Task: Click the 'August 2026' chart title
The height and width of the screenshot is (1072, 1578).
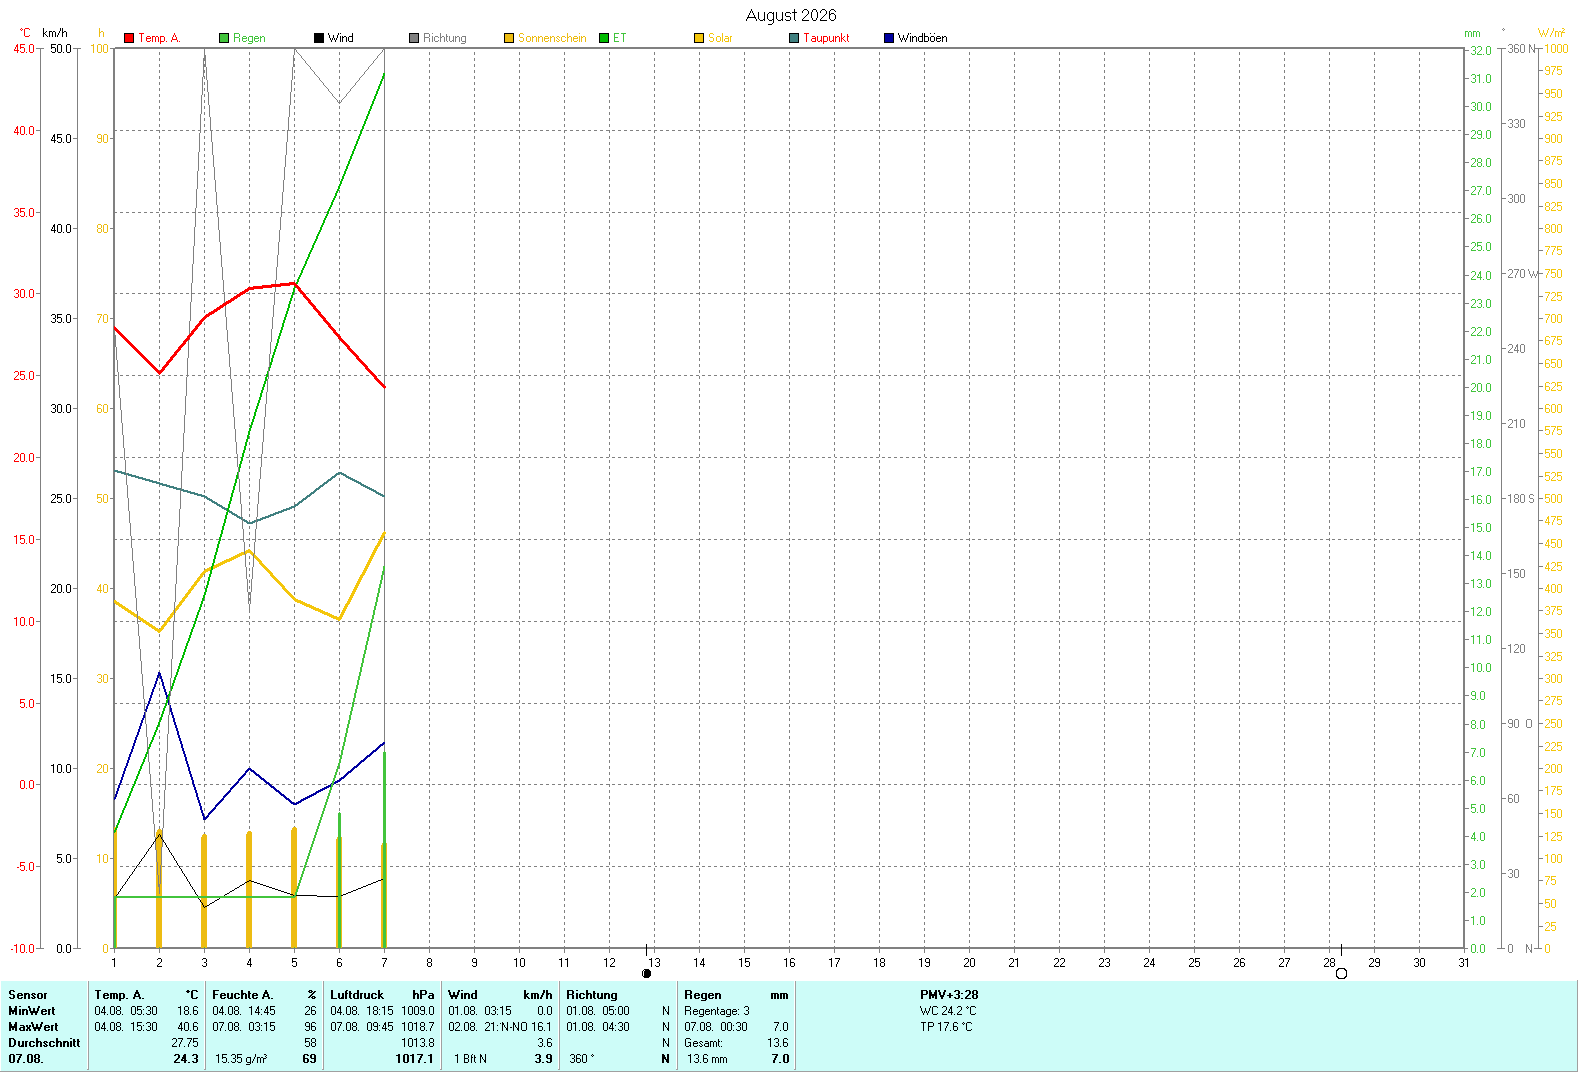Action: (791, 15)
